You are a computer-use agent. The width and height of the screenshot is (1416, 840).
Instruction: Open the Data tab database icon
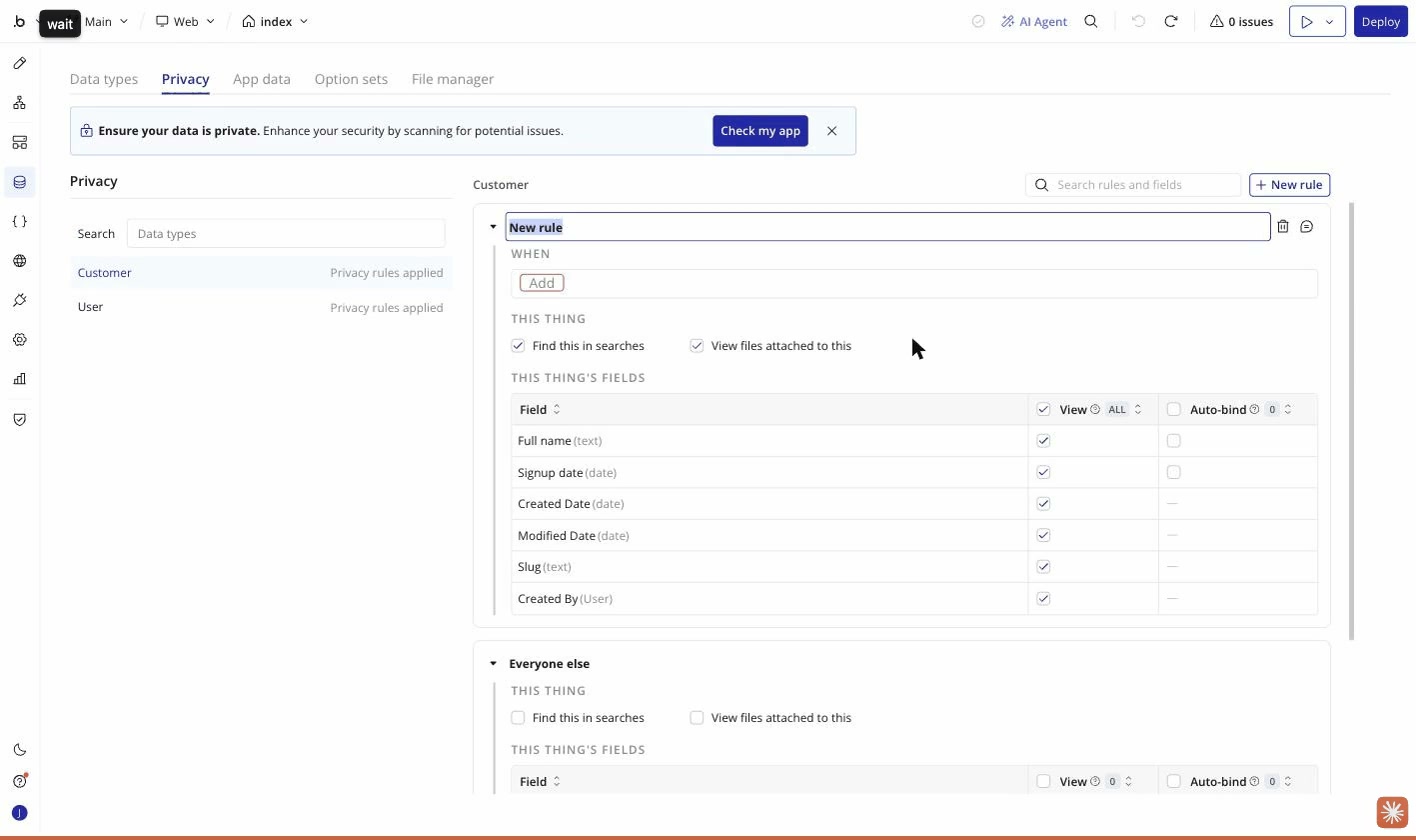19,182
